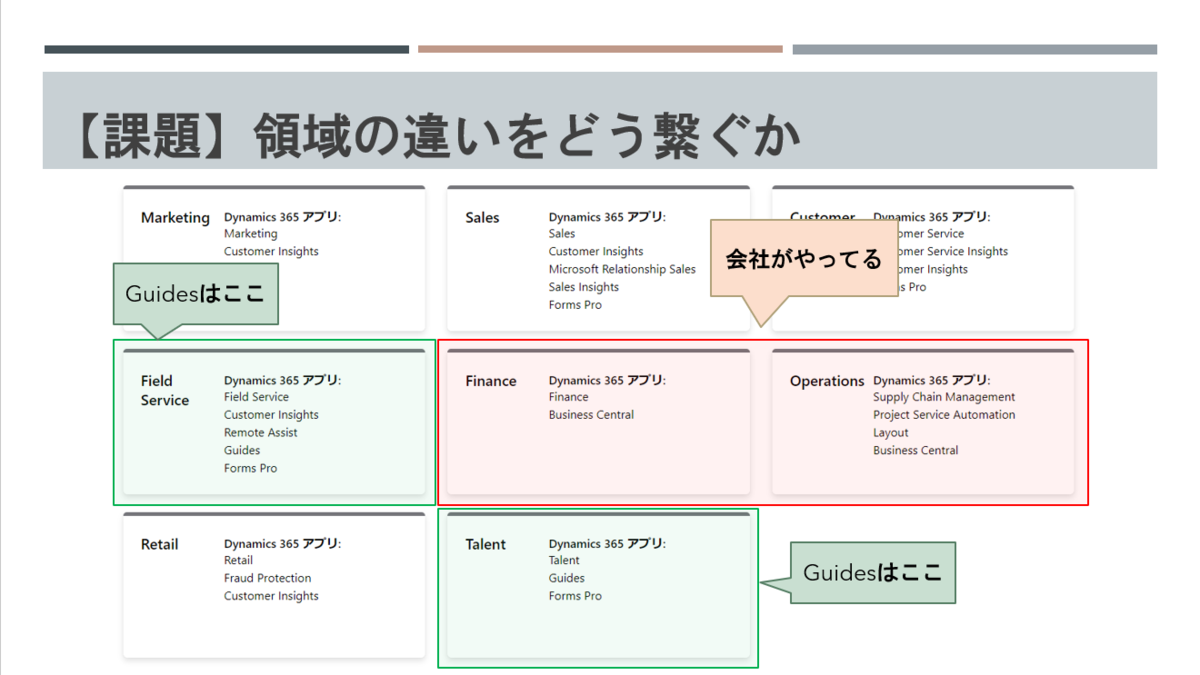The height and width of the screenshot is (675, 1200).
Task: Click Guides in the Field Service card
Action: 242,451
